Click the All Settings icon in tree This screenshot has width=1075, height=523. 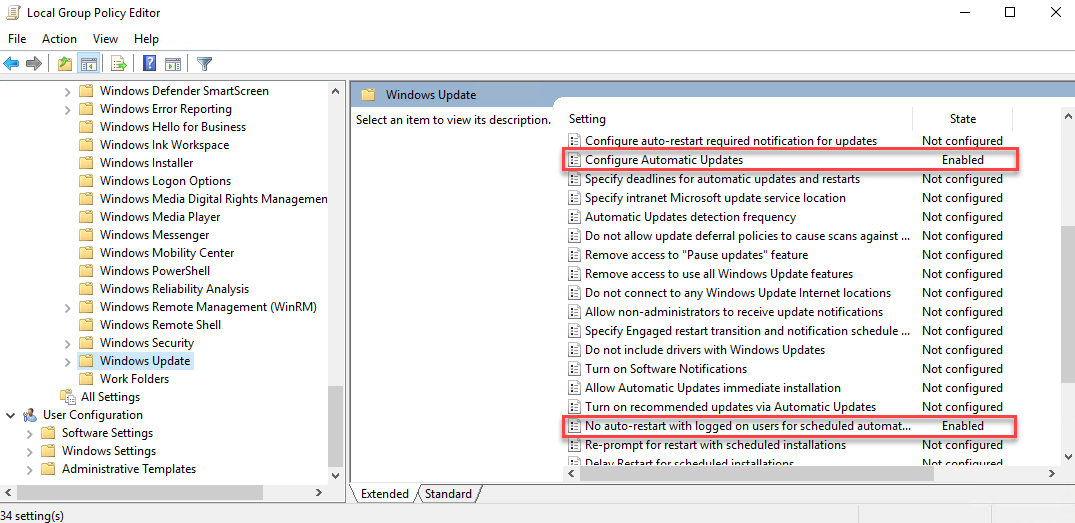pyautogui.click(x=67, y=397)
